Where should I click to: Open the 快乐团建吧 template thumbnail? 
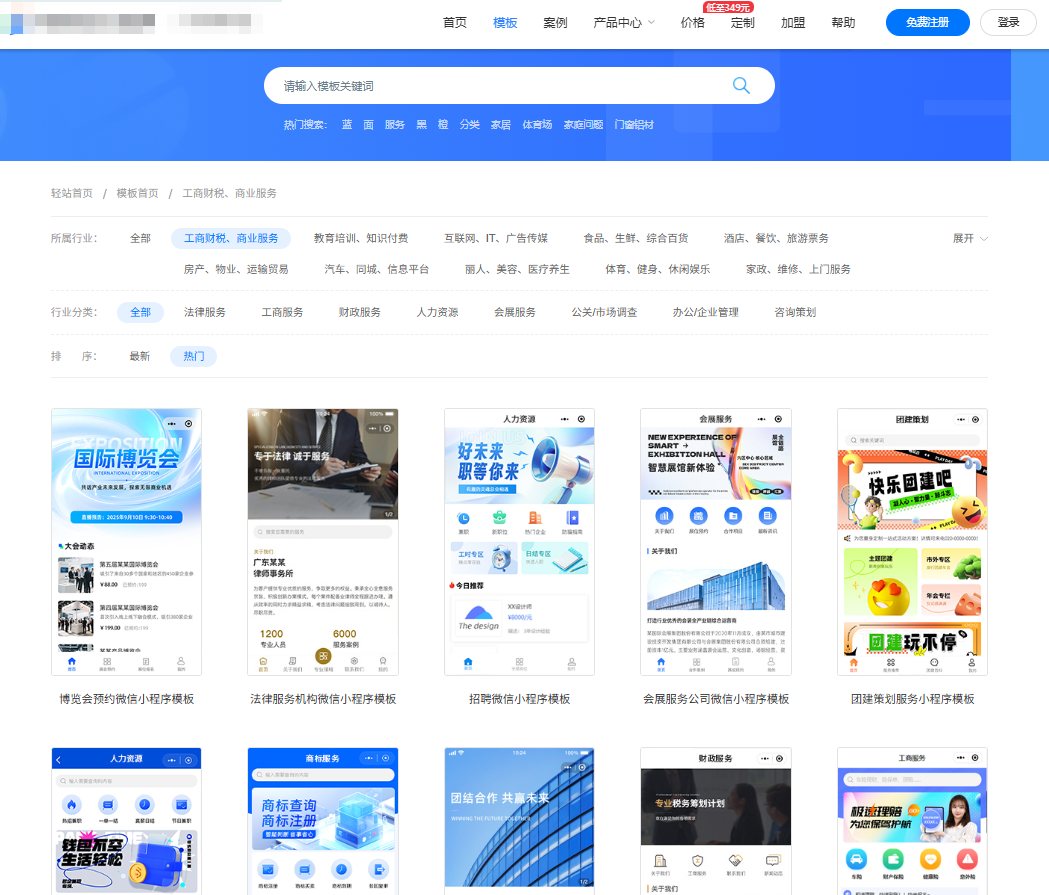click(913, 542)
